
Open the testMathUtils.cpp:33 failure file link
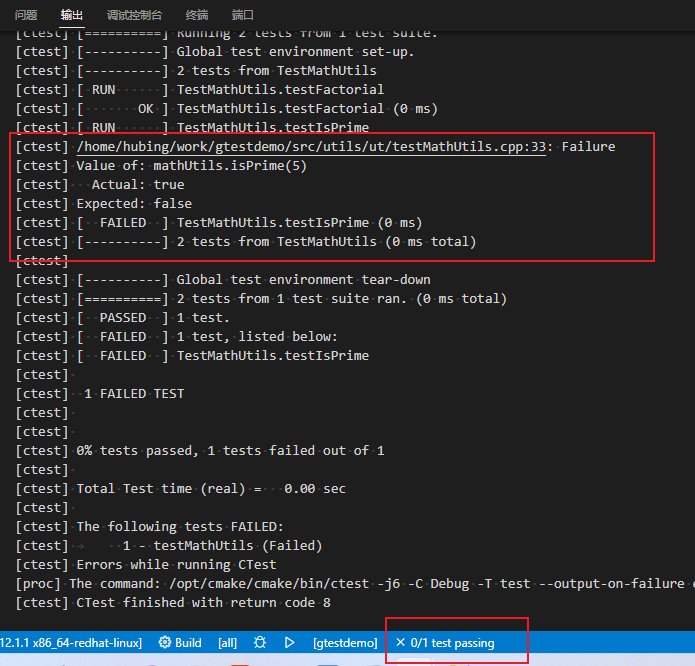(311, 147)
